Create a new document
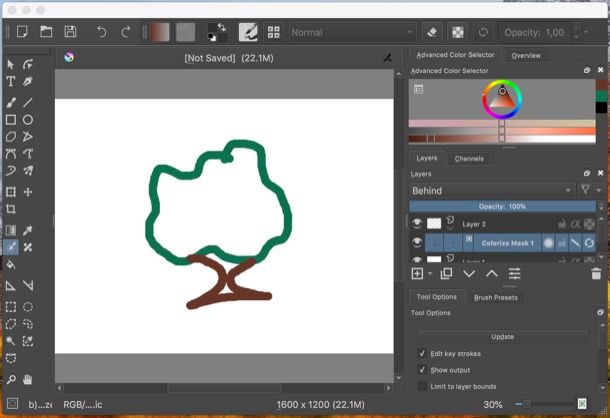Viewport: 610px width, 418px height. coord(22,32)
